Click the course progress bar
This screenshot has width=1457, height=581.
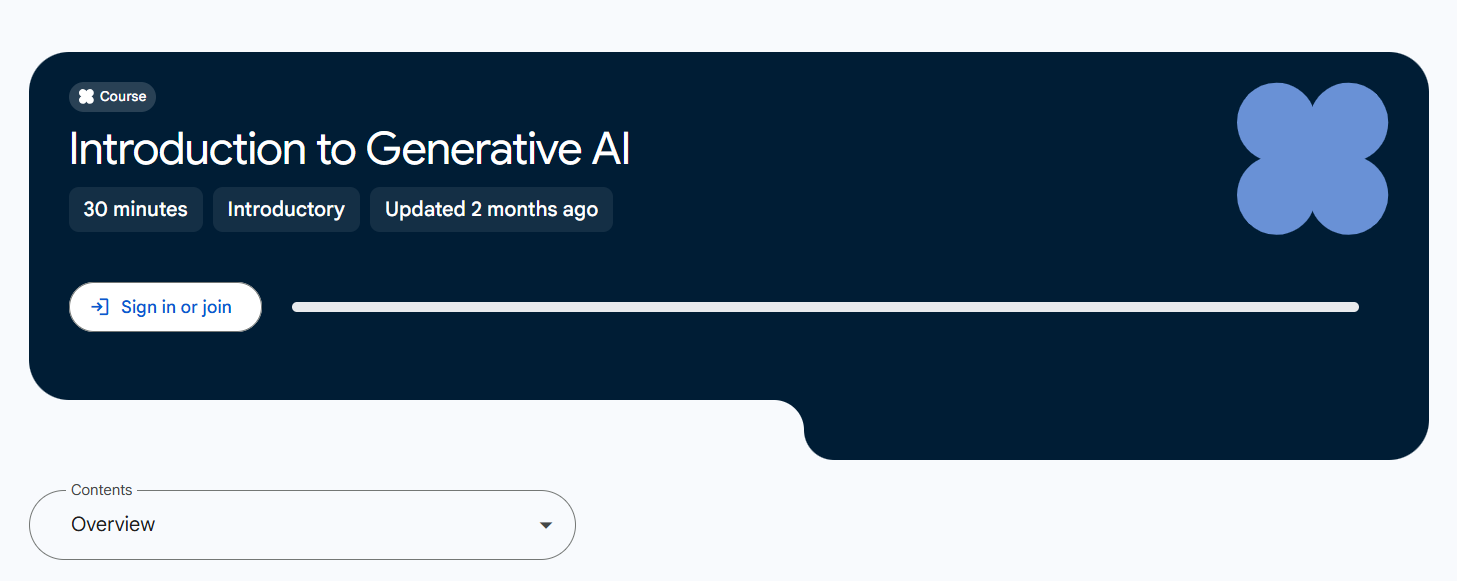[x=825, y=307]
